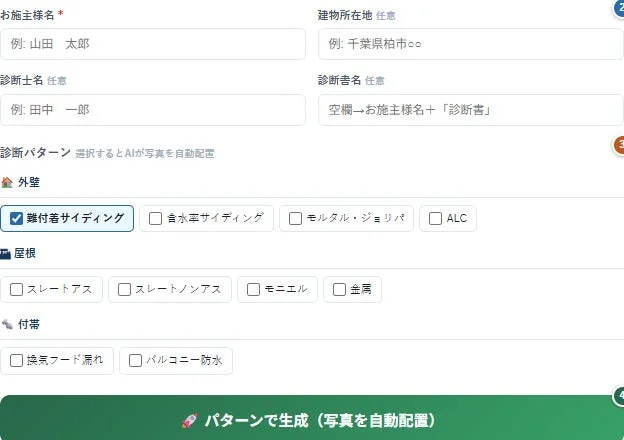This screenshot has width=624, height=440.
Task: Click the roof icon beside 屋根
Action: coord(5,253)
